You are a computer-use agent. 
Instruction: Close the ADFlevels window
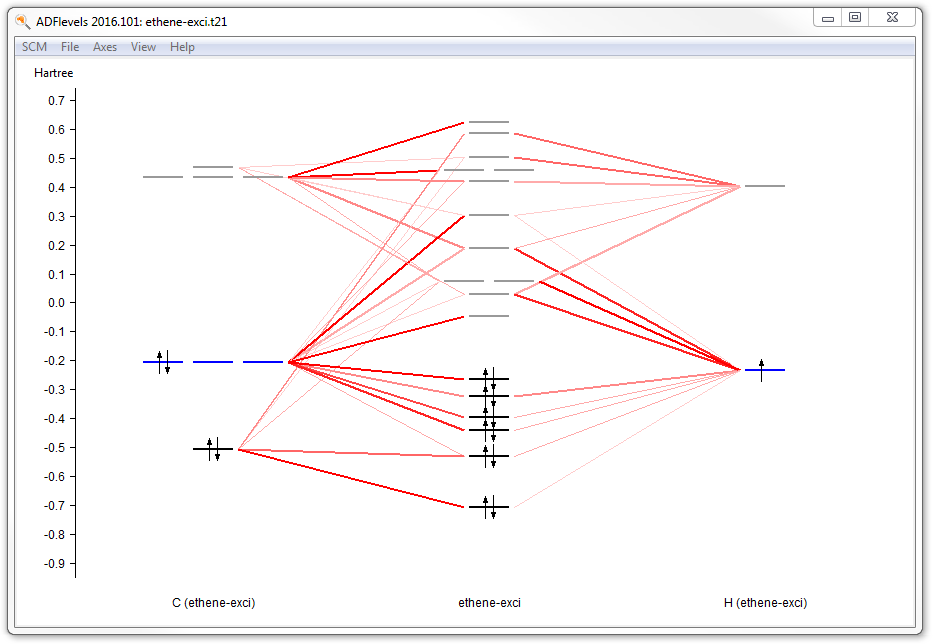coord(892,18)
